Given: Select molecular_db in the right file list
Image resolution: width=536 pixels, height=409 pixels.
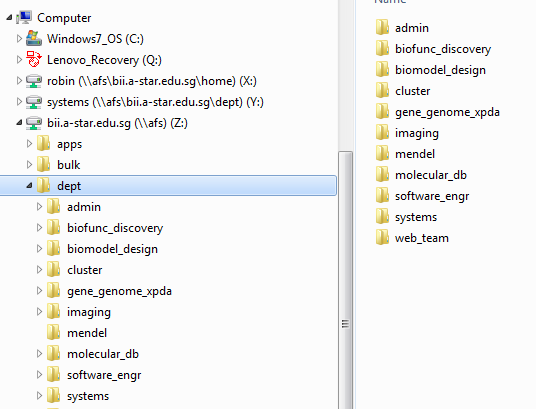Looking at the screenshot, I should [x=431, y=175].
